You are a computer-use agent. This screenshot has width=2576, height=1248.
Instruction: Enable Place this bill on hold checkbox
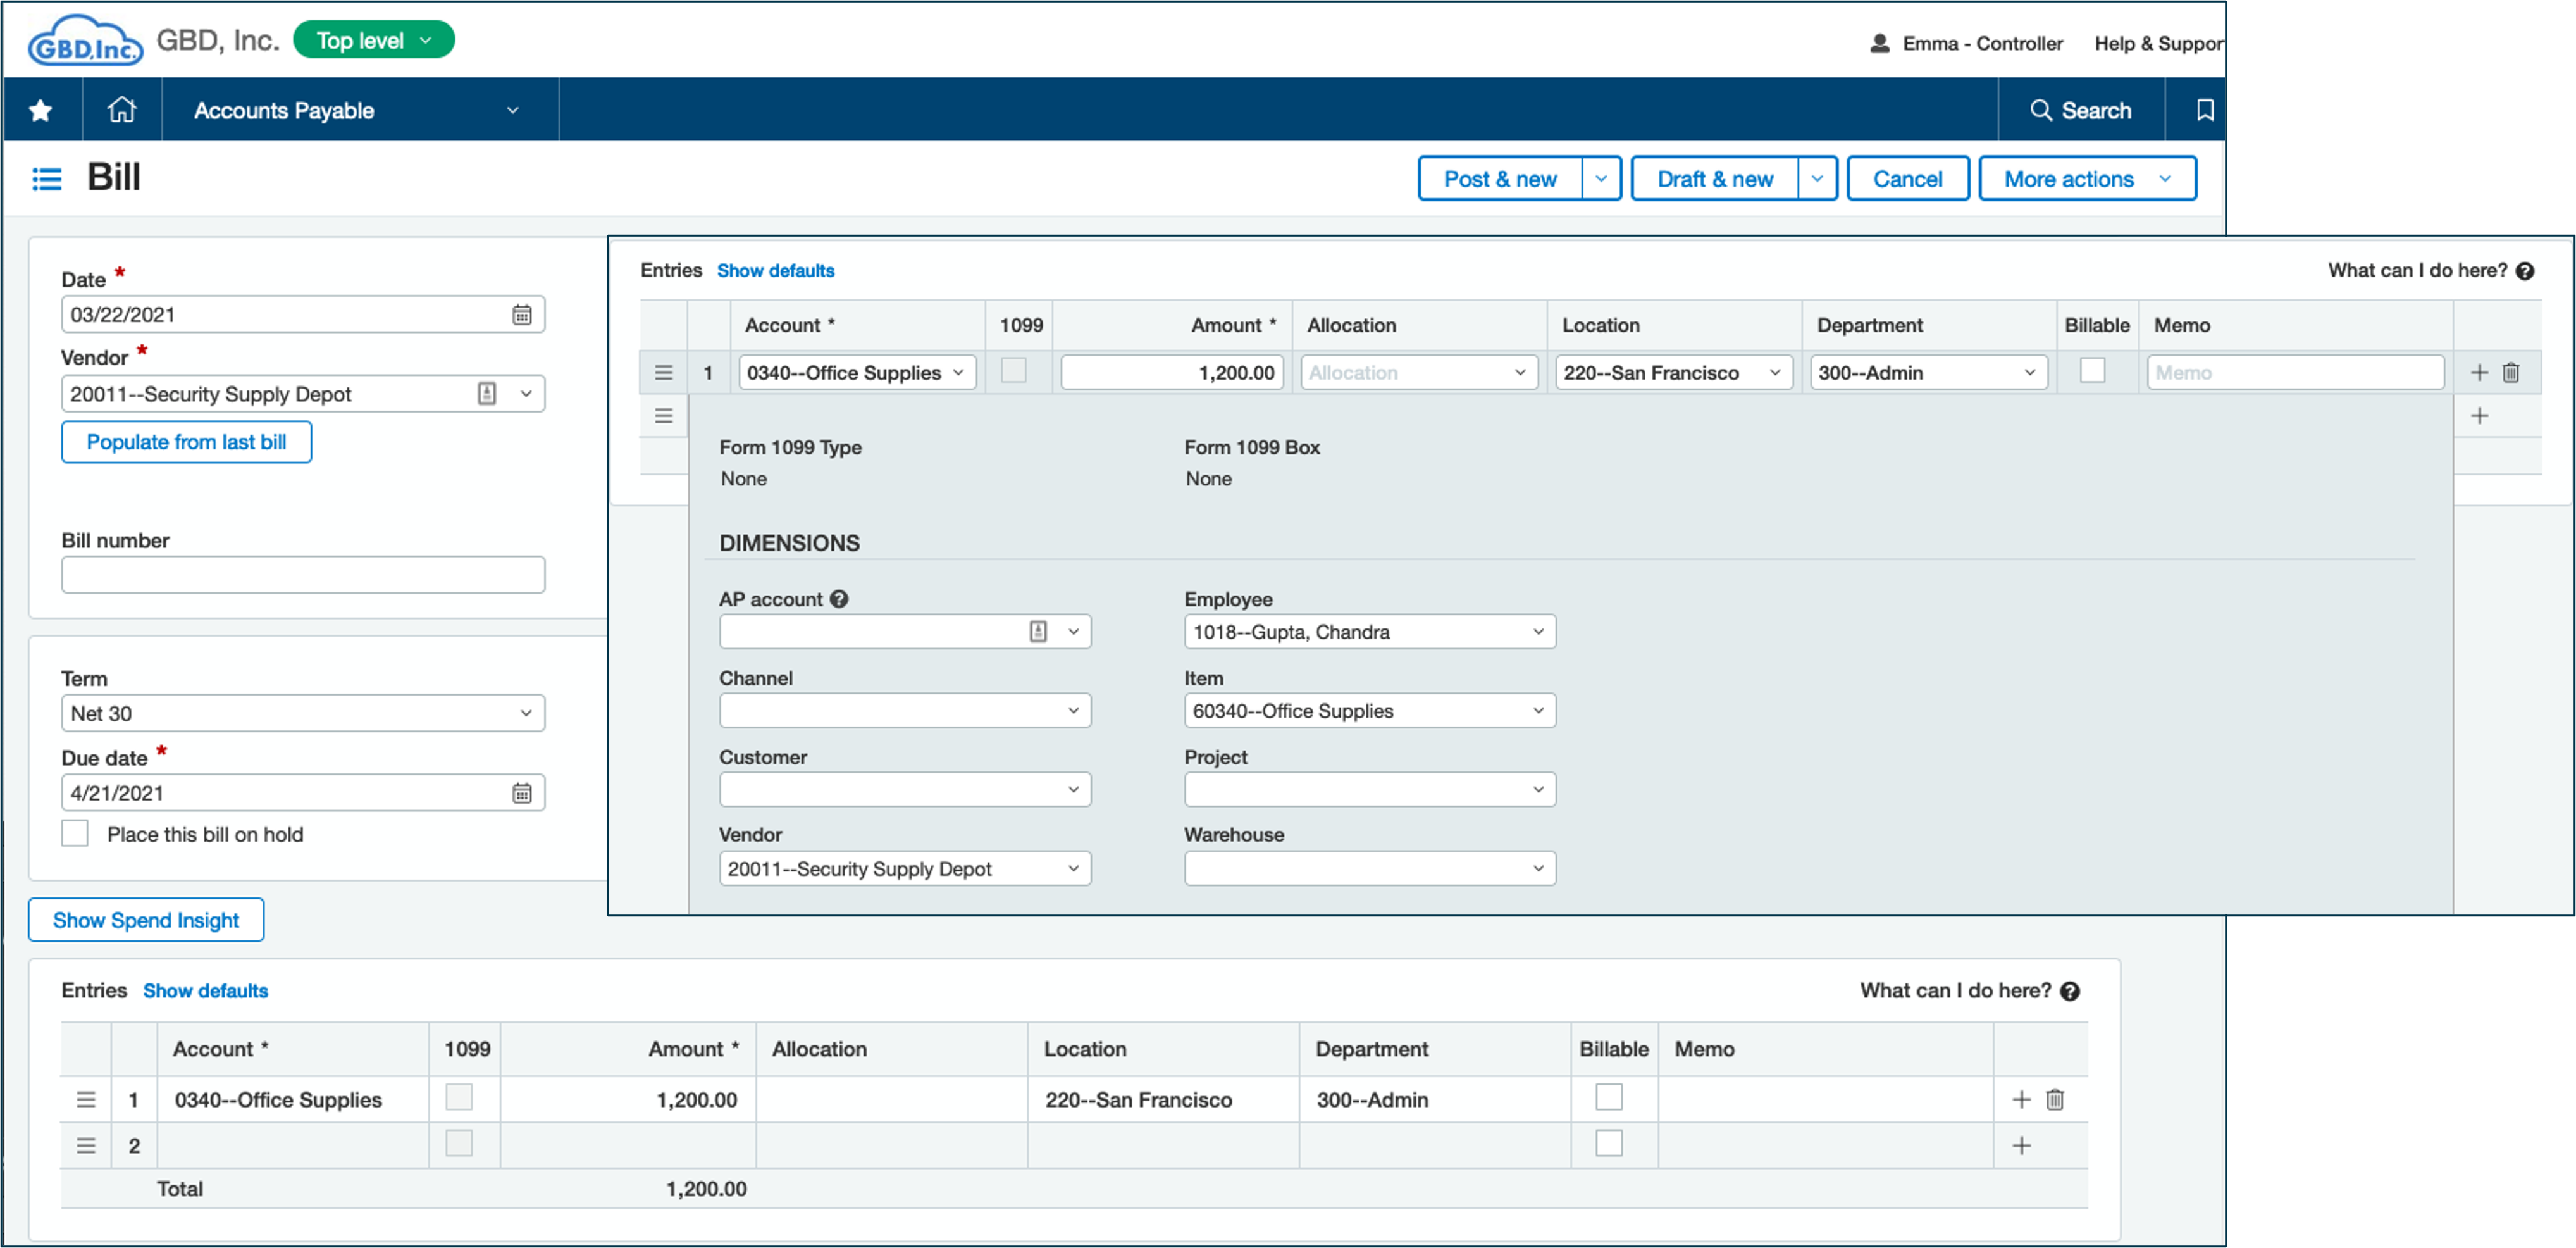click(75, 834)
